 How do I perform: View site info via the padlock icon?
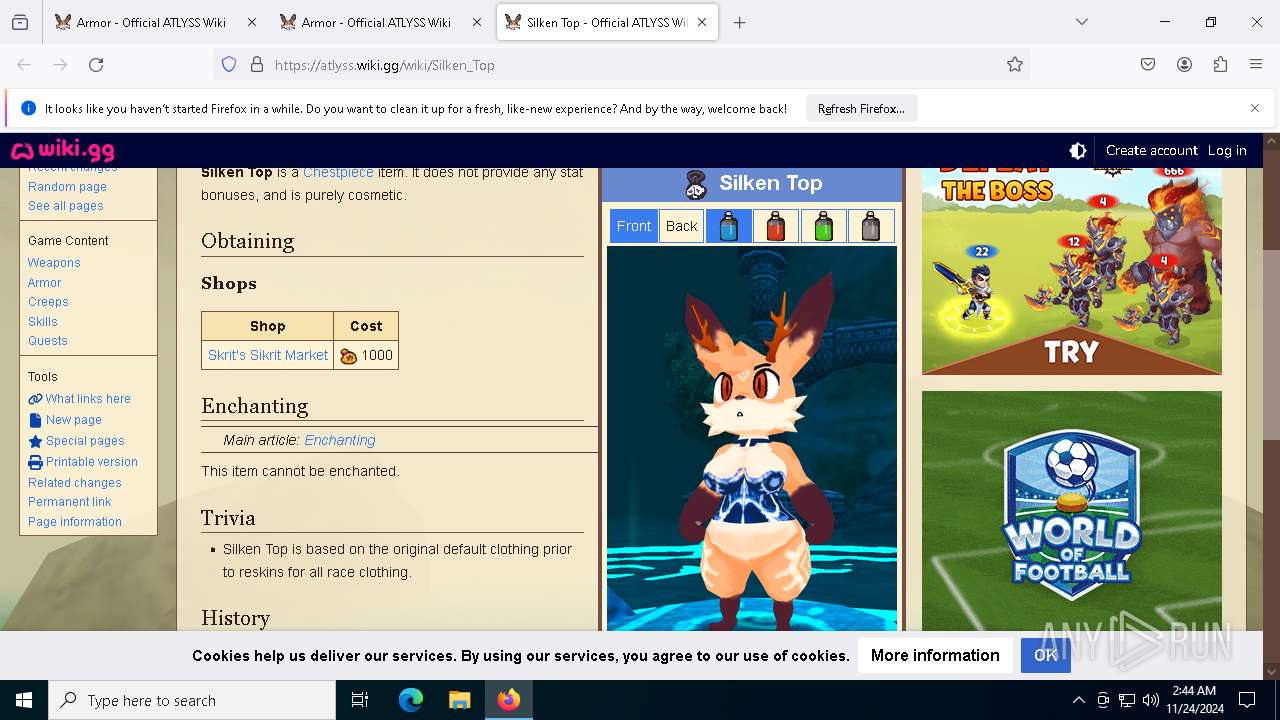click(257, 64)
